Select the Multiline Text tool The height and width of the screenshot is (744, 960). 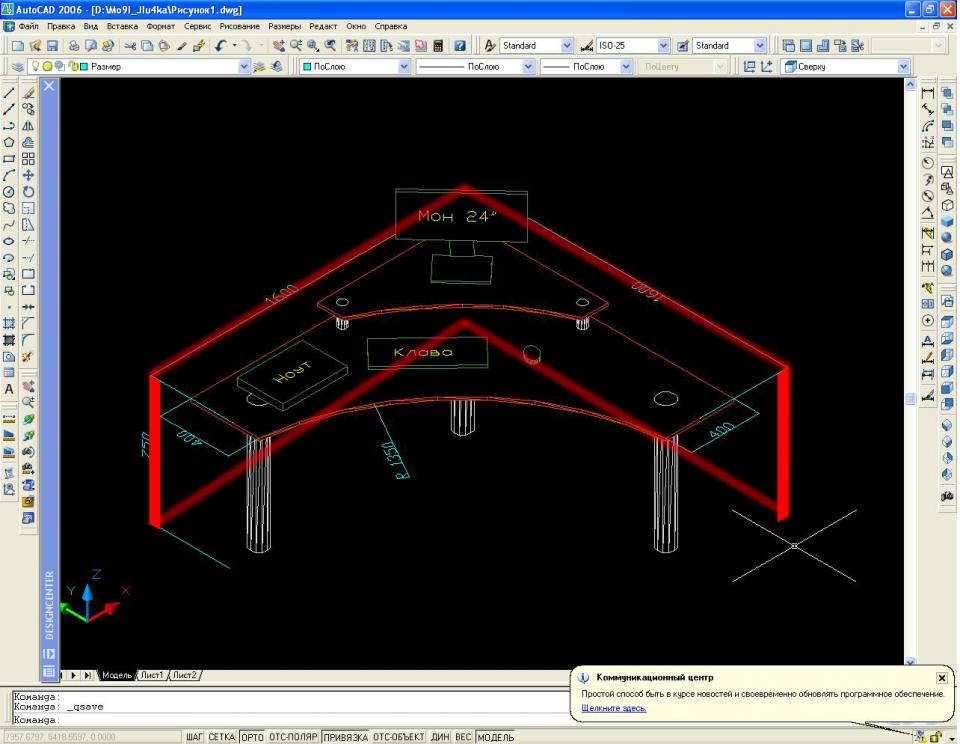(9, 389)
